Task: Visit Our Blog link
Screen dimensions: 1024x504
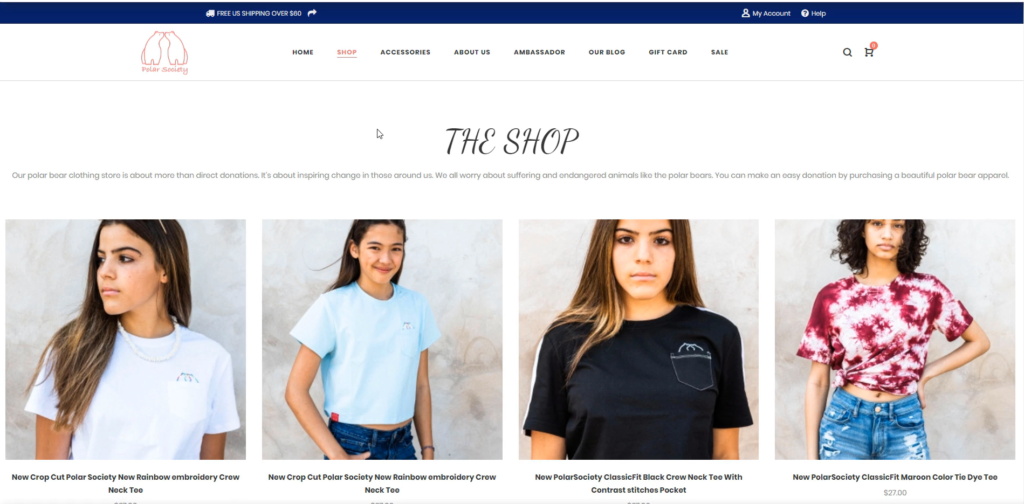Action: click(607, 52)
